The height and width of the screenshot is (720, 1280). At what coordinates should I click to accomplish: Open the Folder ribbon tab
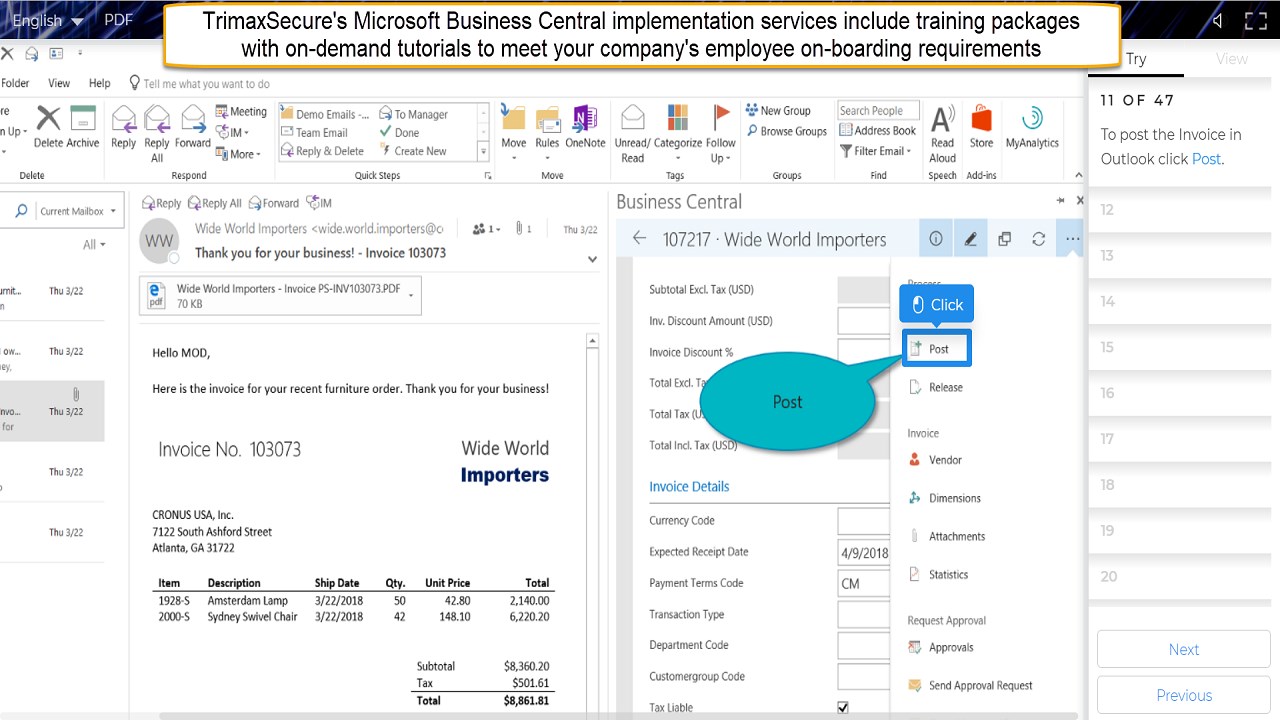click(15, 83)
